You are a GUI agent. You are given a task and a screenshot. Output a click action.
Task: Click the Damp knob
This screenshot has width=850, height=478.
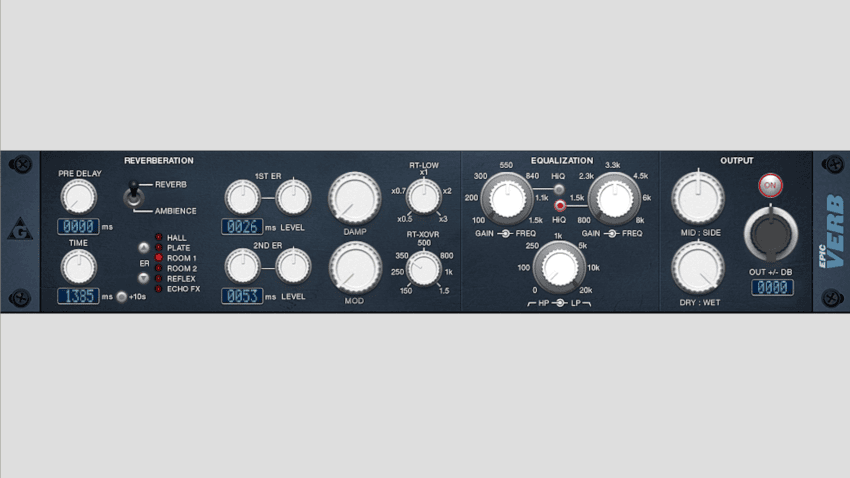coord(355,198)
